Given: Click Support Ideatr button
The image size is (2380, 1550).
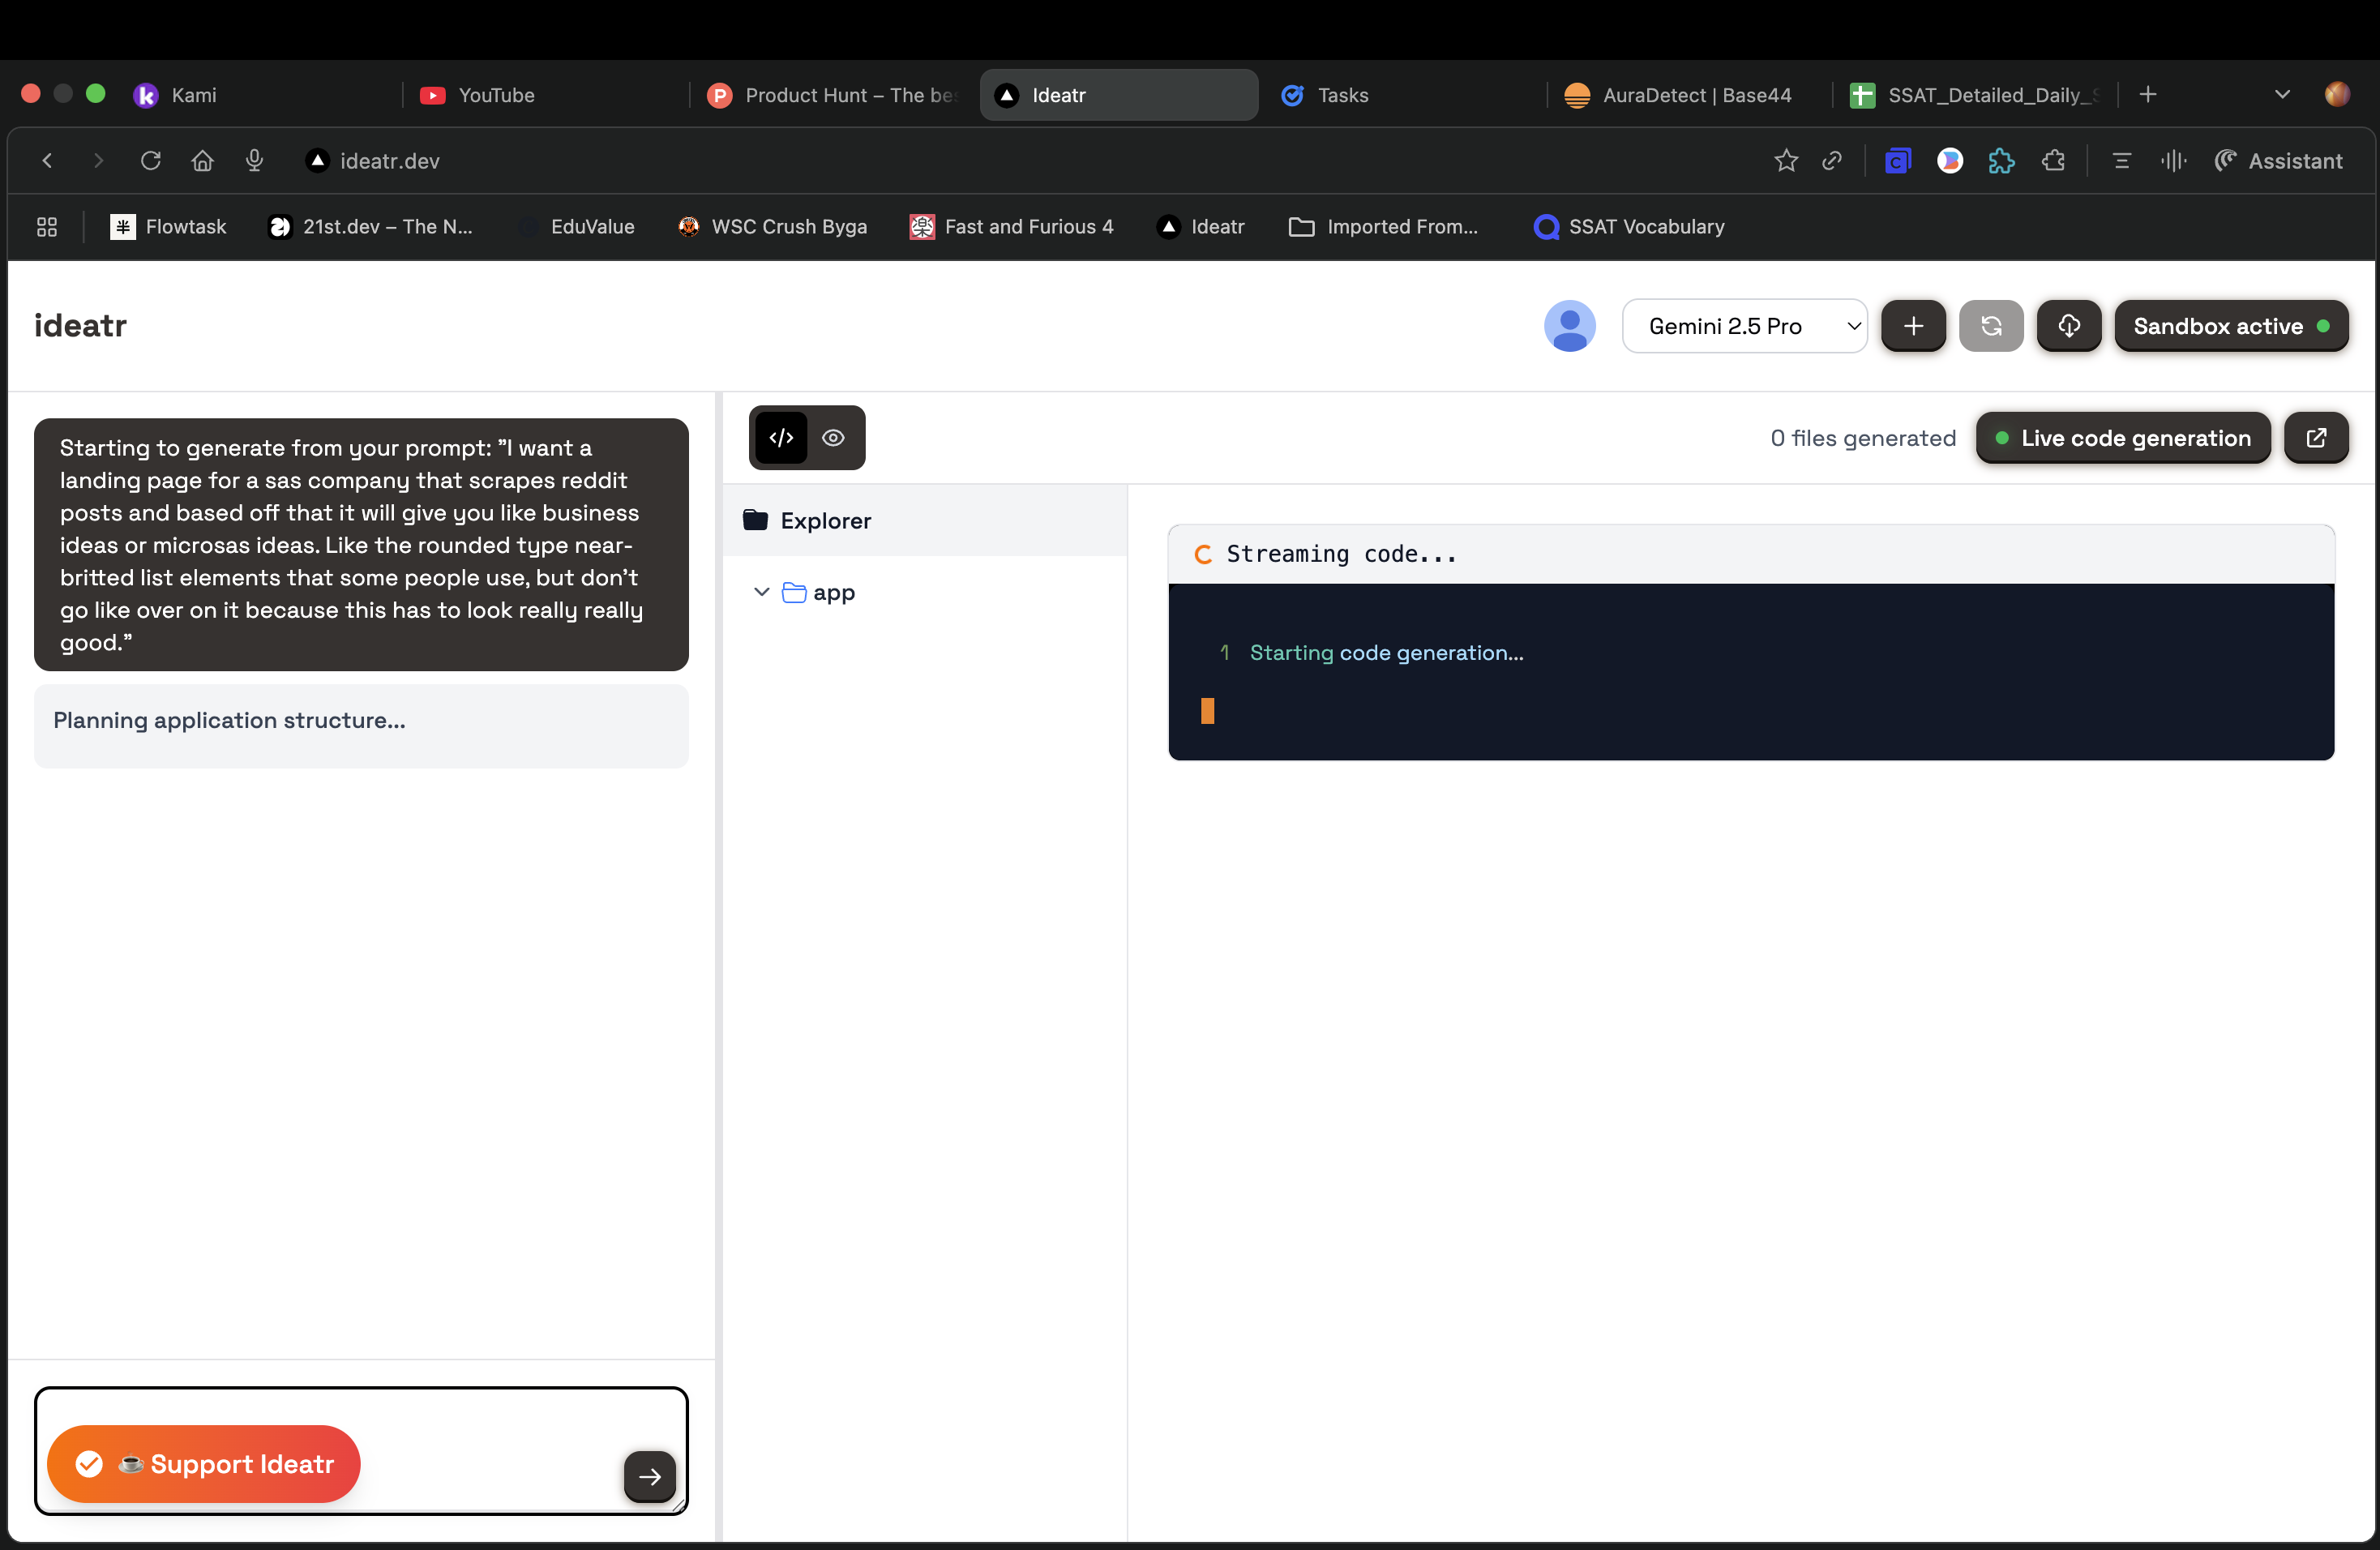Looking at the screenshot, I should click(204, 1463).
